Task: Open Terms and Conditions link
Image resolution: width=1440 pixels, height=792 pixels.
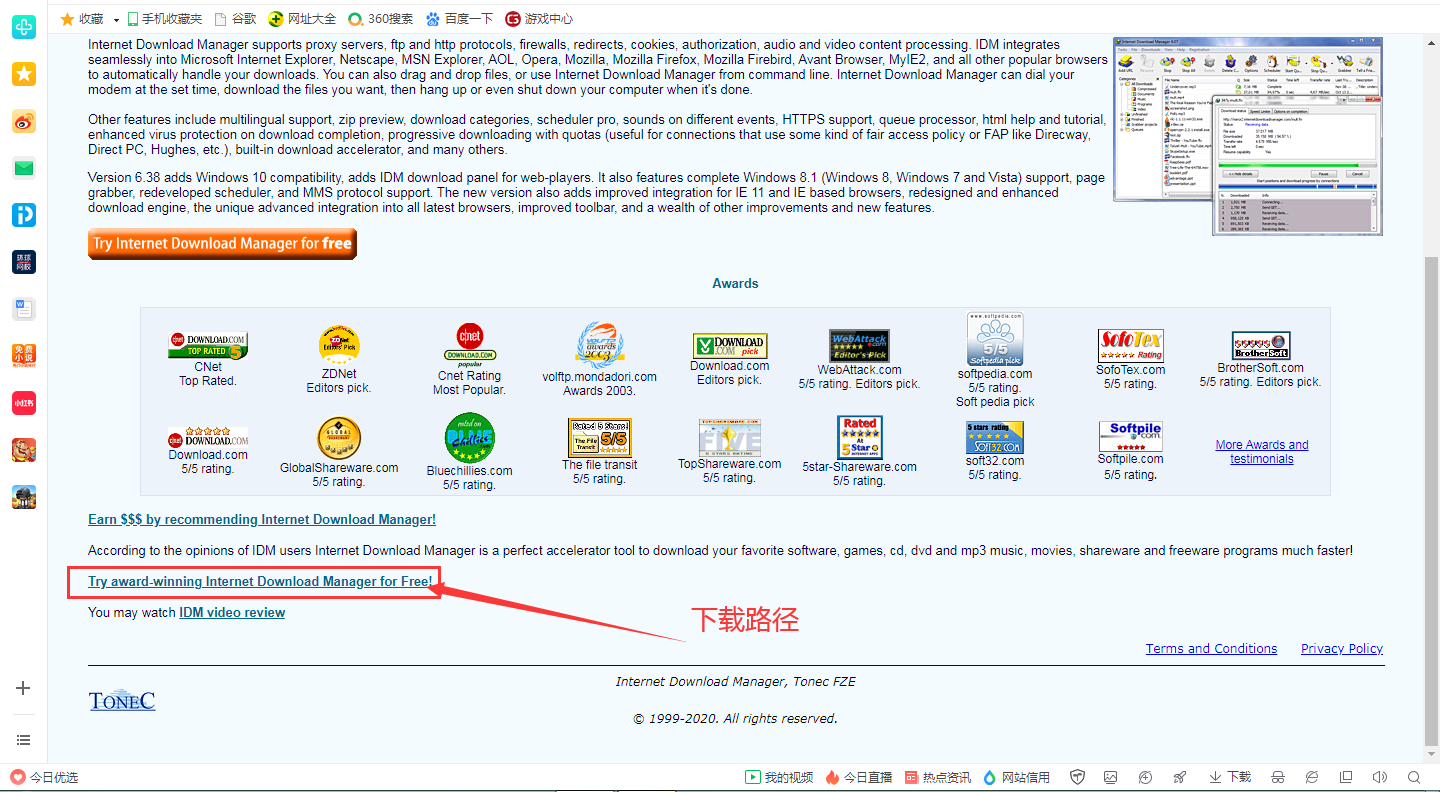Action: (x=1211, y=648)
